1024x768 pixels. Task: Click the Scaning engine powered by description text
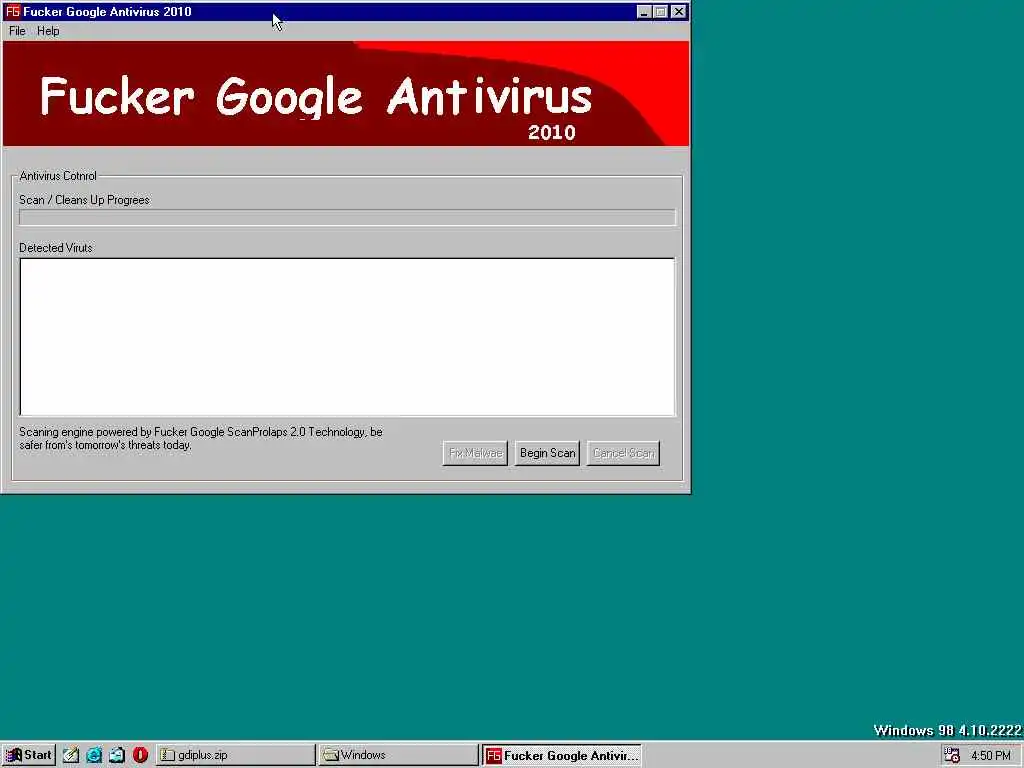pos(201,438)
